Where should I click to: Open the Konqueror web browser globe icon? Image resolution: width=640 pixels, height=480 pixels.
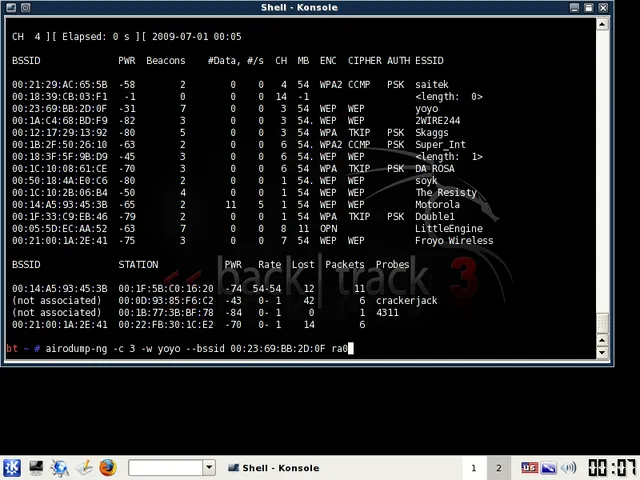click(x=60, y=468)
